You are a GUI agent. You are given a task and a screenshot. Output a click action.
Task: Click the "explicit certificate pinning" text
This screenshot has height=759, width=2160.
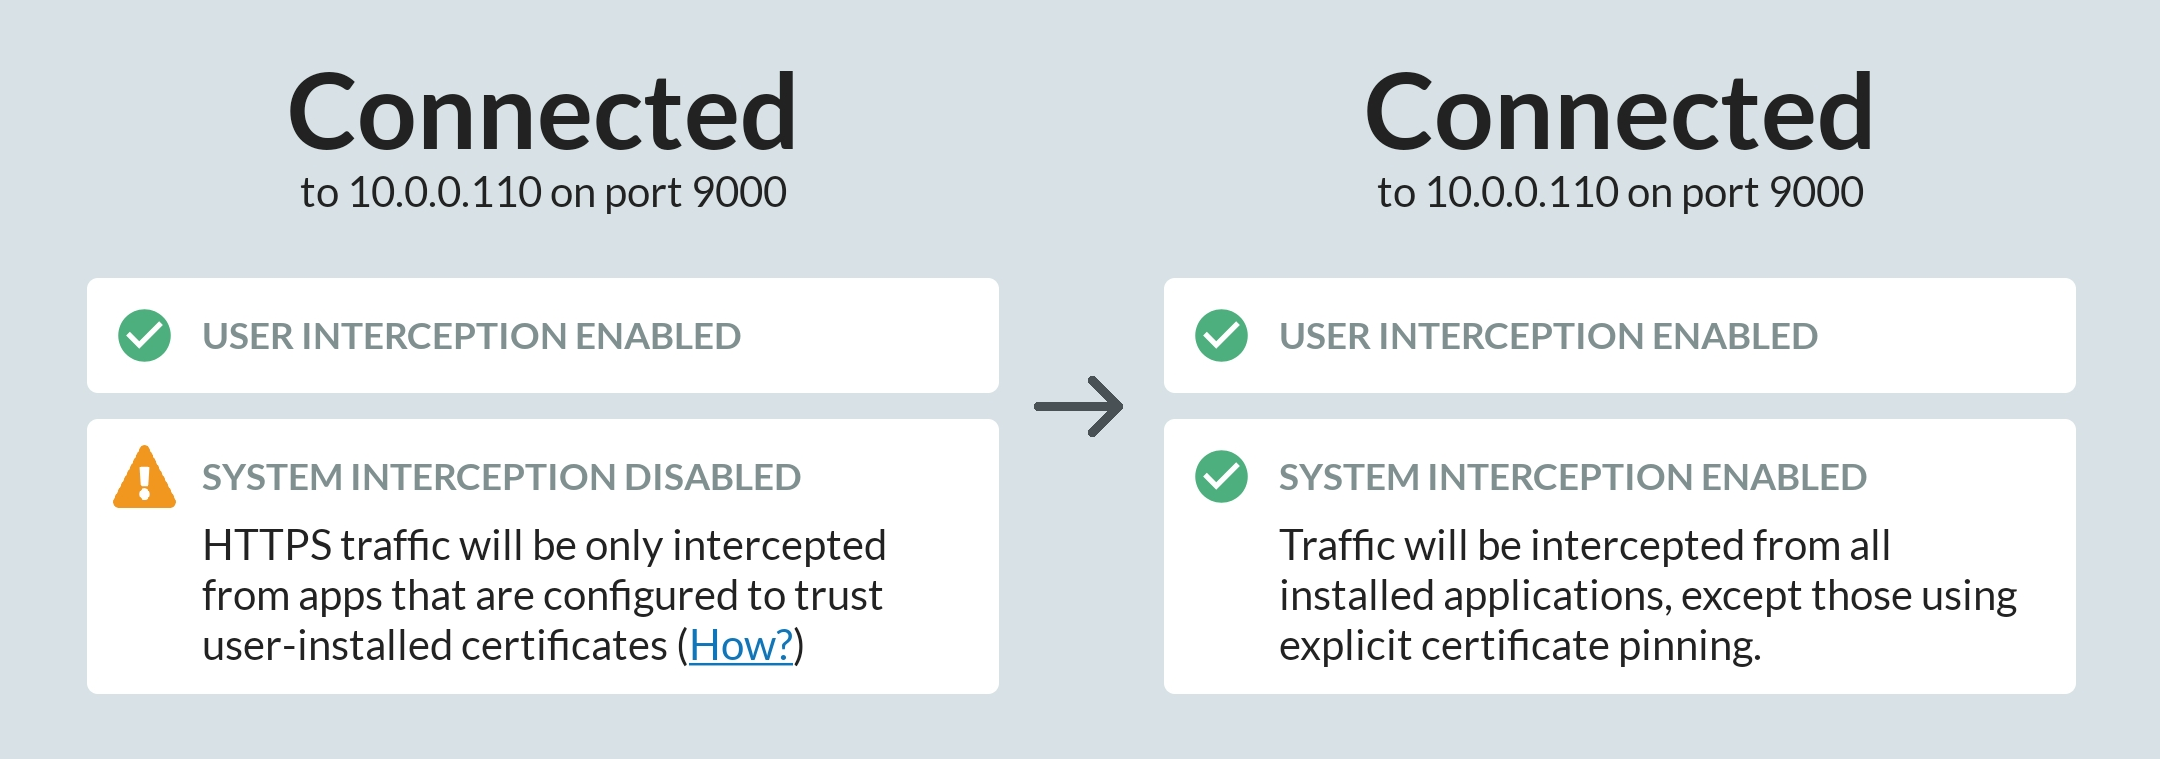click(1519, 646)
